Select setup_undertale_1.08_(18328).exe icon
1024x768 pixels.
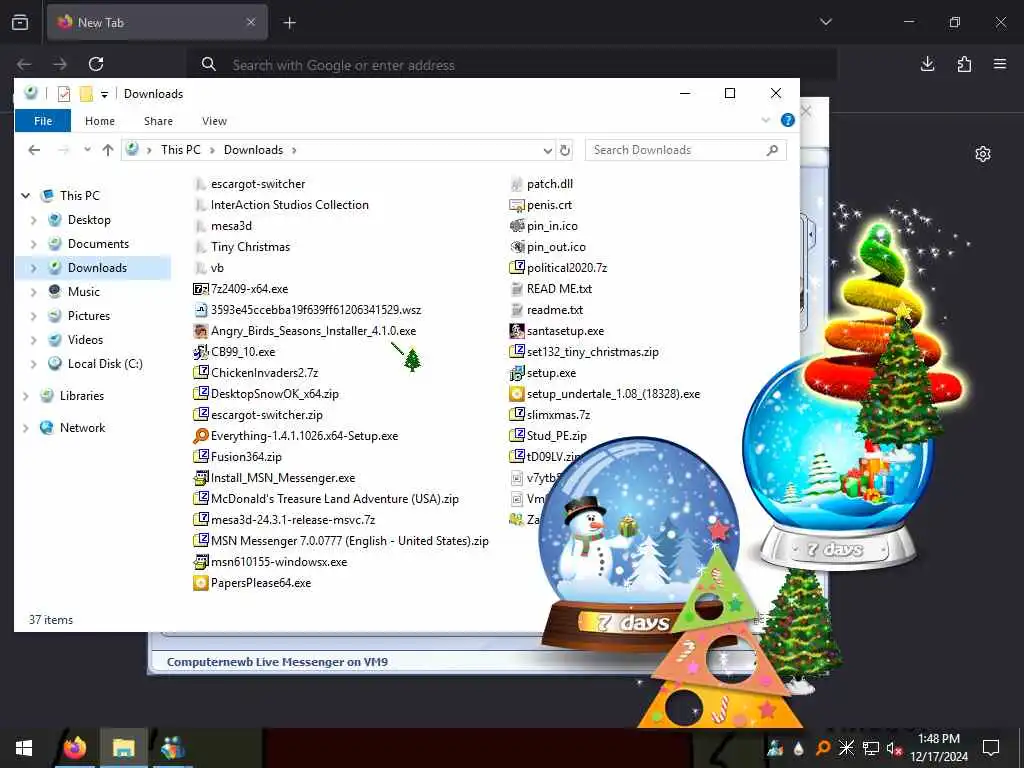pos(517,394)
